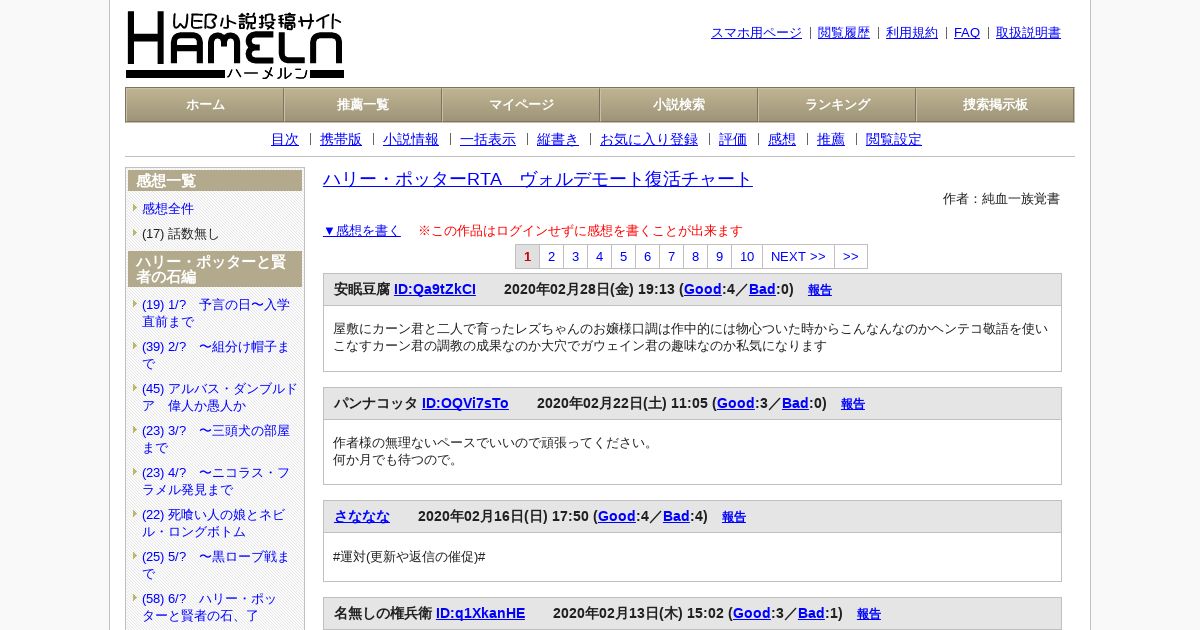This screenshot has width=1200, height=630.
Task: Report 名無しの権兵衛's comment via 報告
Action: click(869, 614)
